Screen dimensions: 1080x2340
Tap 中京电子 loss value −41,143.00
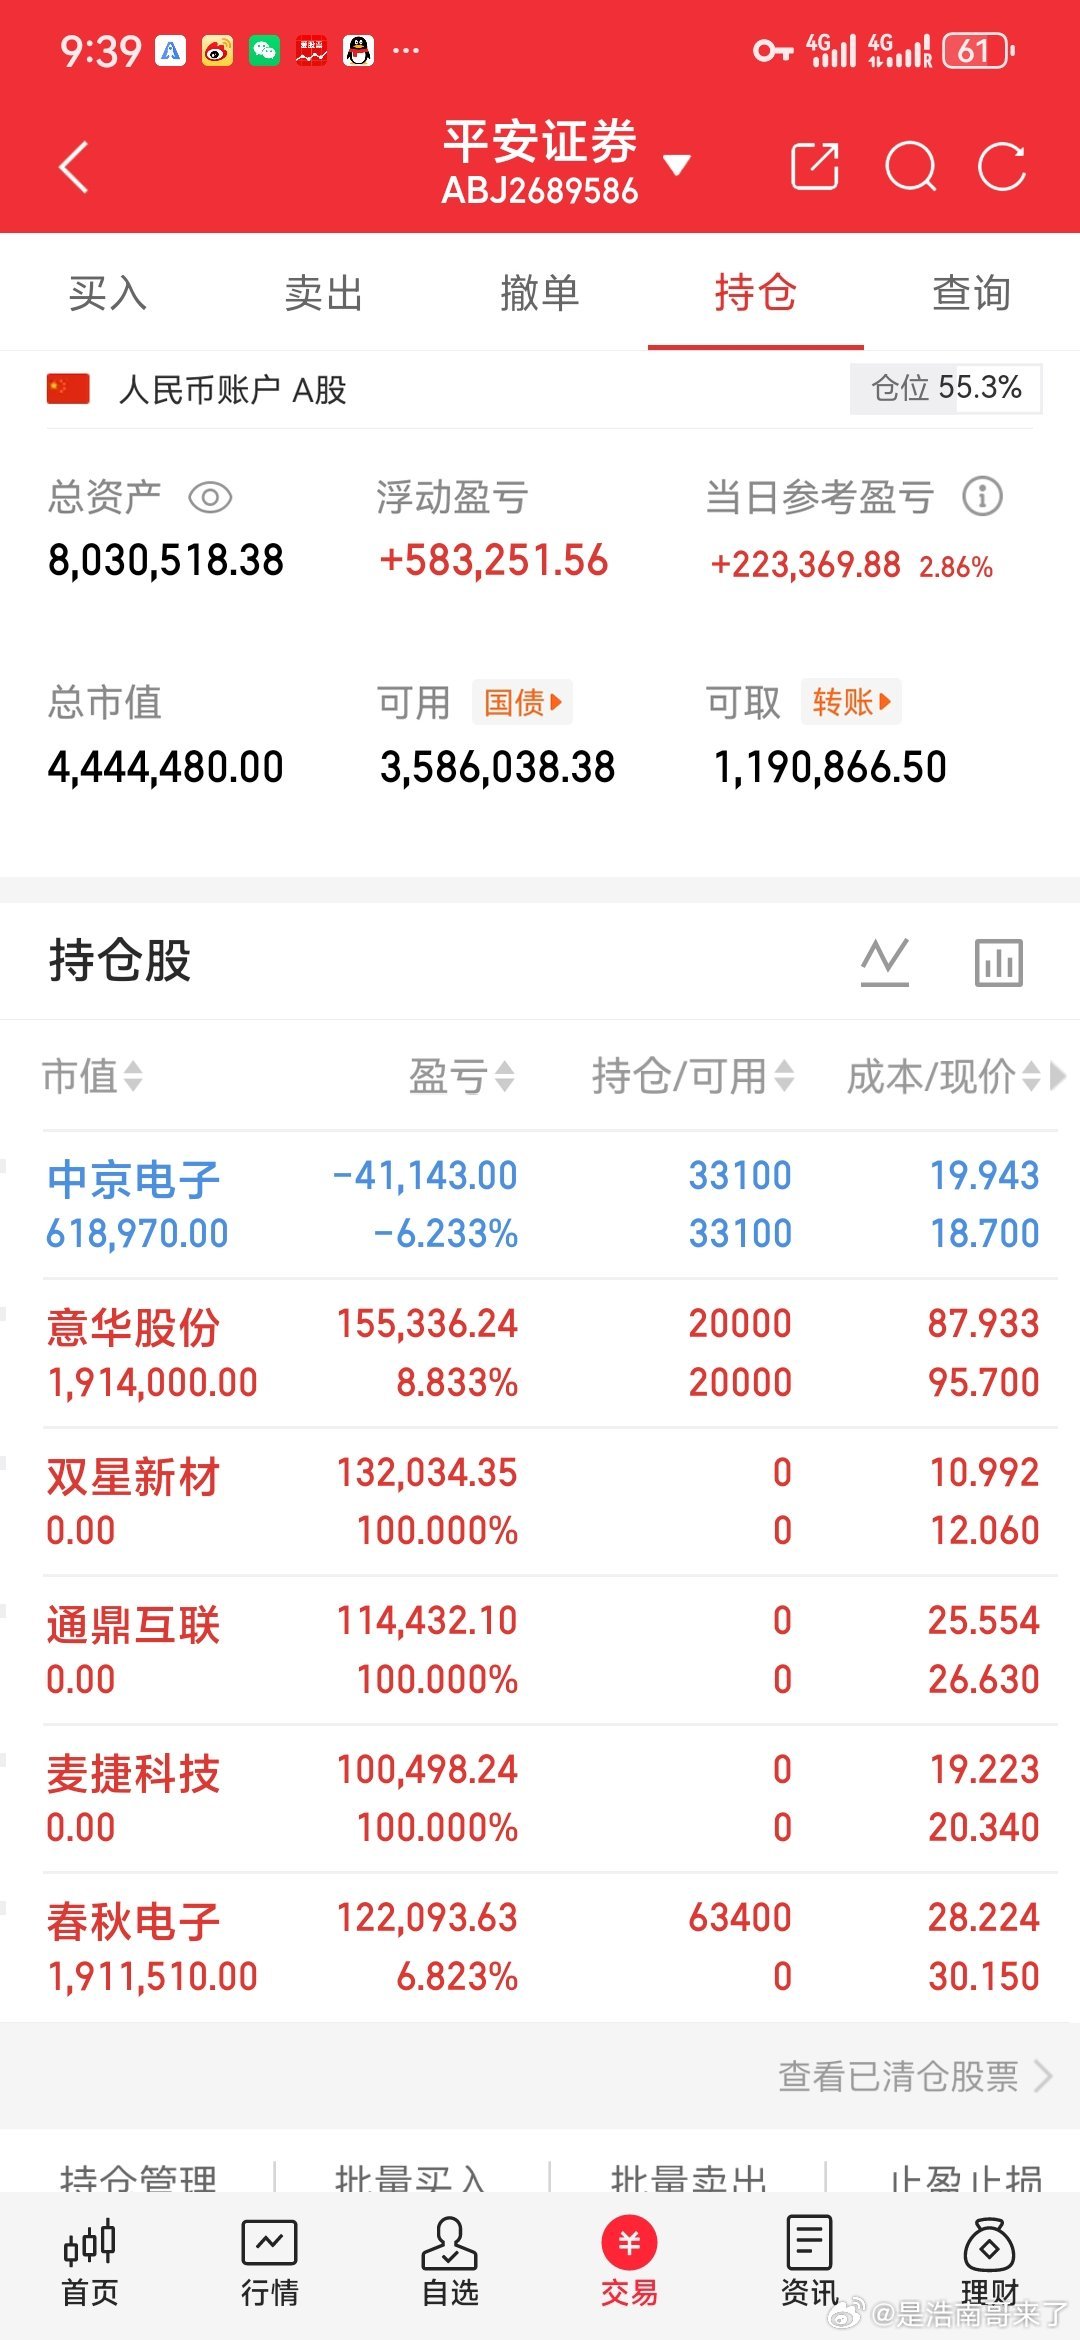pyautogui.click(x=425, y=1175)
